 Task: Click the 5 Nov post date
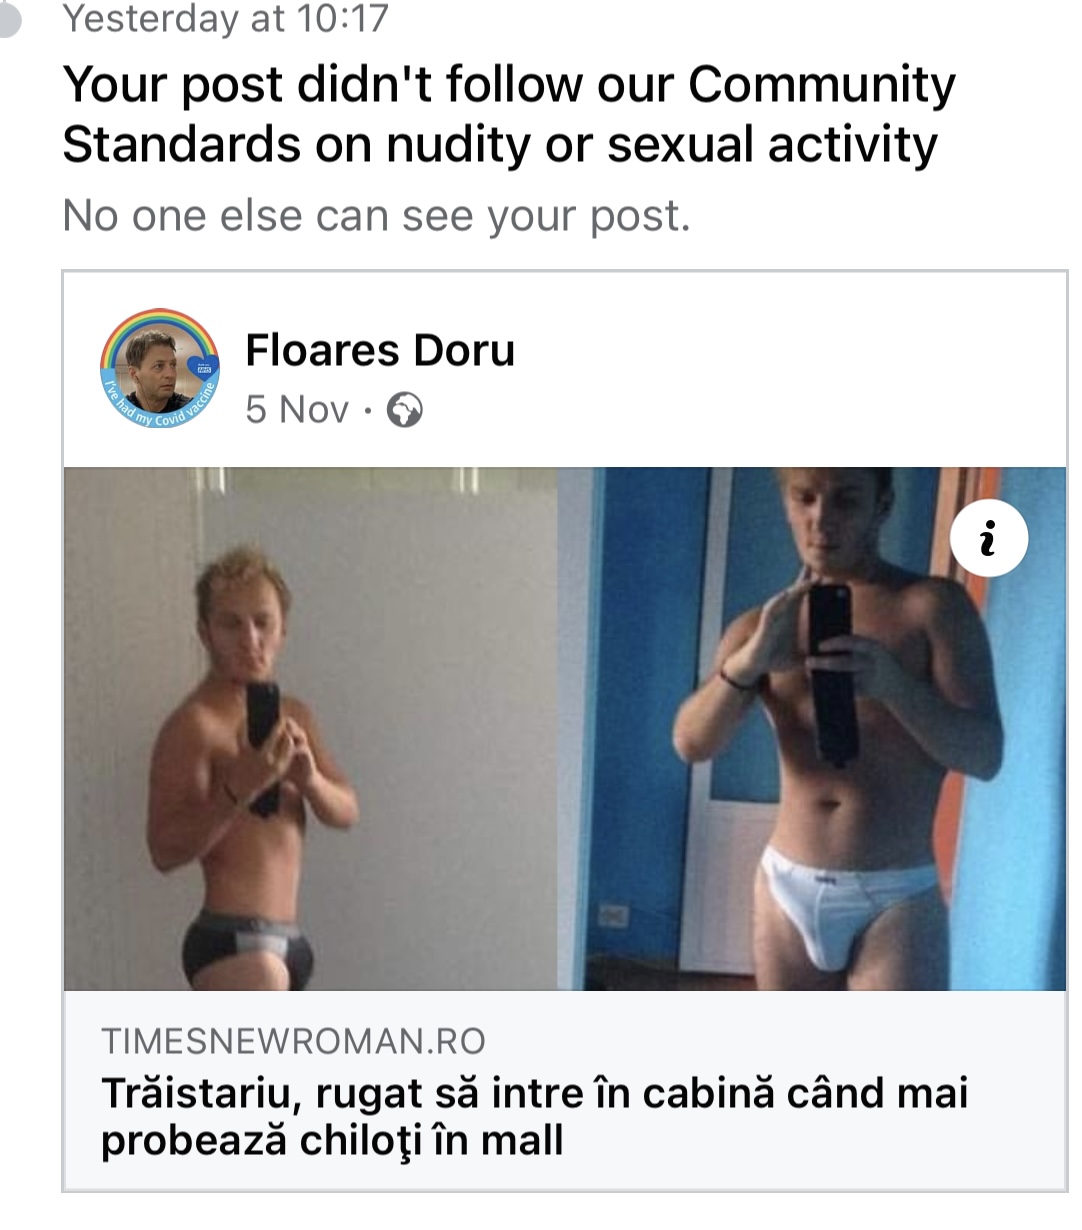pyautogui.click(x=297, y=409)
